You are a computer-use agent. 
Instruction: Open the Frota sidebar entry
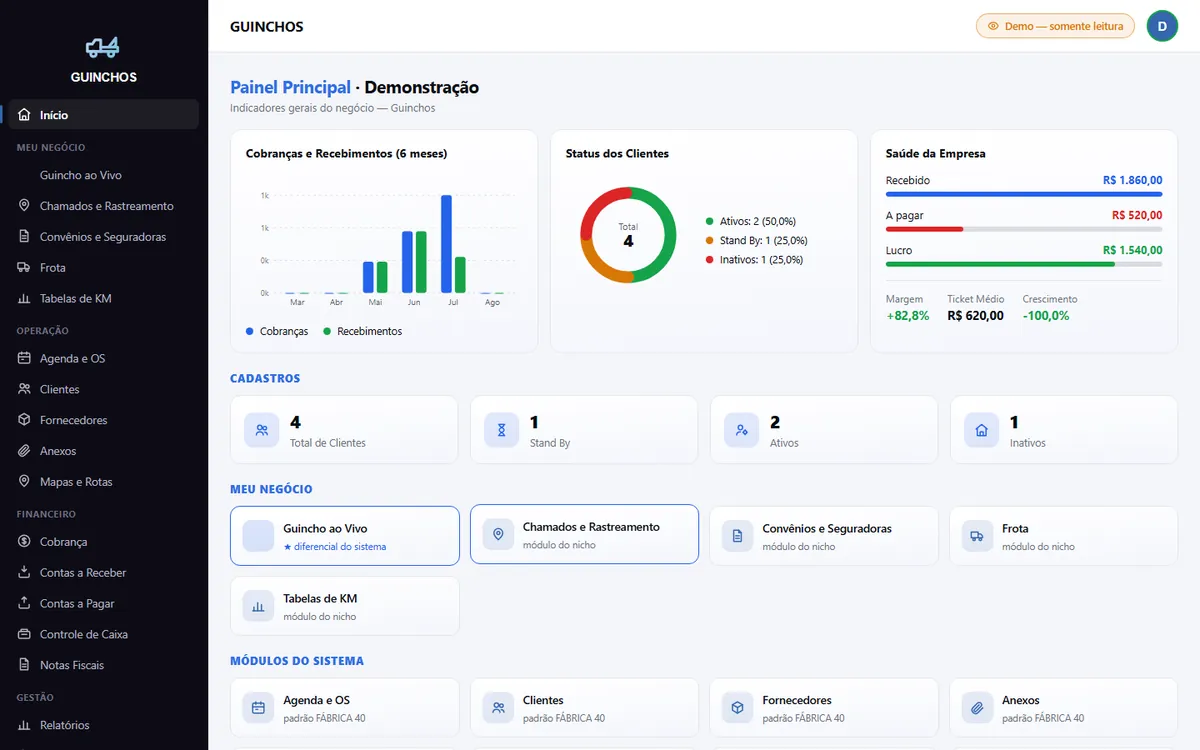click(x=104, y=268)
